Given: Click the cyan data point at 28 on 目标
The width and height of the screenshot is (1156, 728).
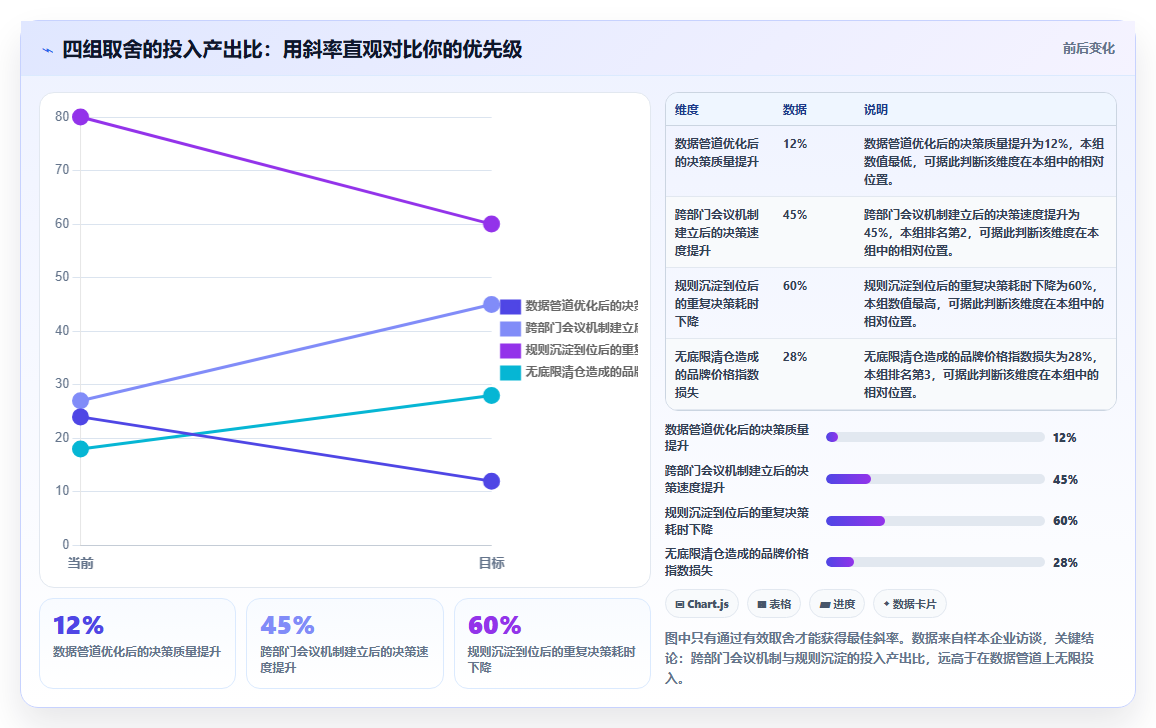Looking at the screenshot, I should (492, 395).
